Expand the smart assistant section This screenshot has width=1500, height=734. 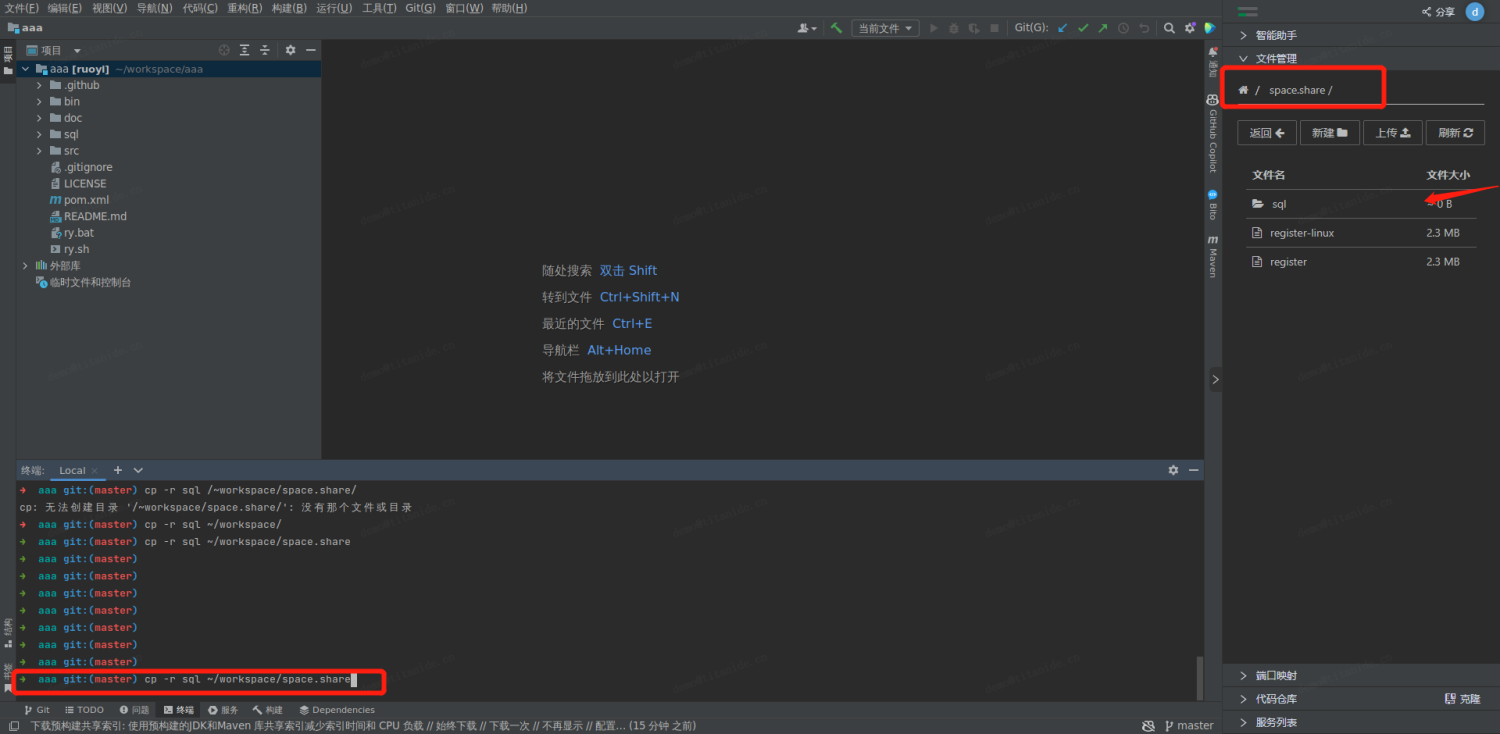(x=1243, y=35)
